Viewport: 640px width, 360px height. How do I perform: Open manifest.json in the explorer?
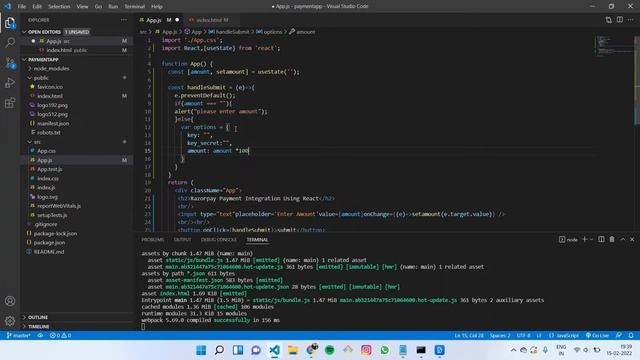point(53,123)
